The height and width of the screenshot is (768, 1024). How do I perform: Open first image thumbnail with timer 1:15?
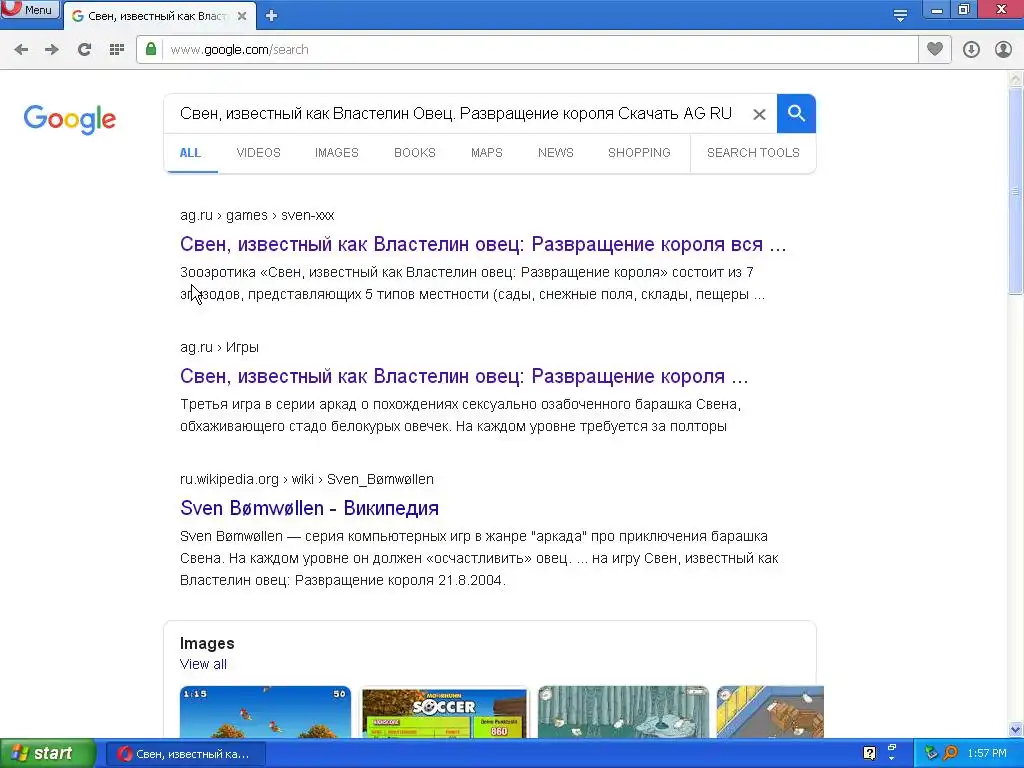(x=265, y=712)
